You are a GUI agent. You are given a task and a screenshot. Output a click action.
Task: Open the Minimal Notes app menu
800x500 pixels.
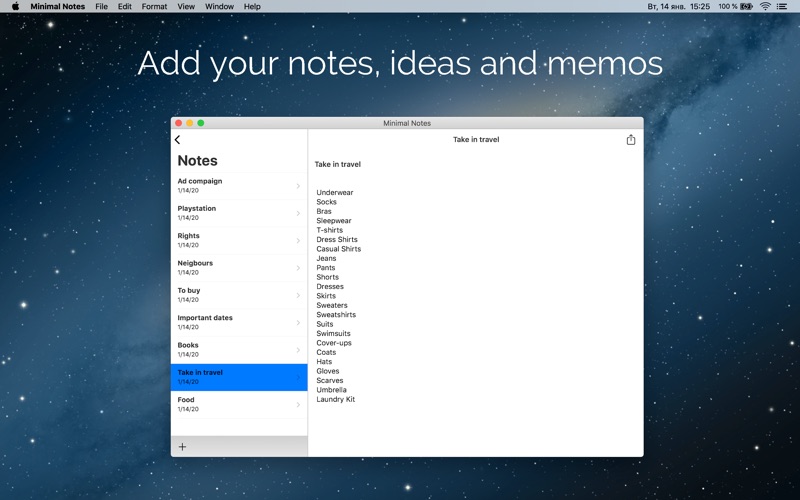click(58, 6)
